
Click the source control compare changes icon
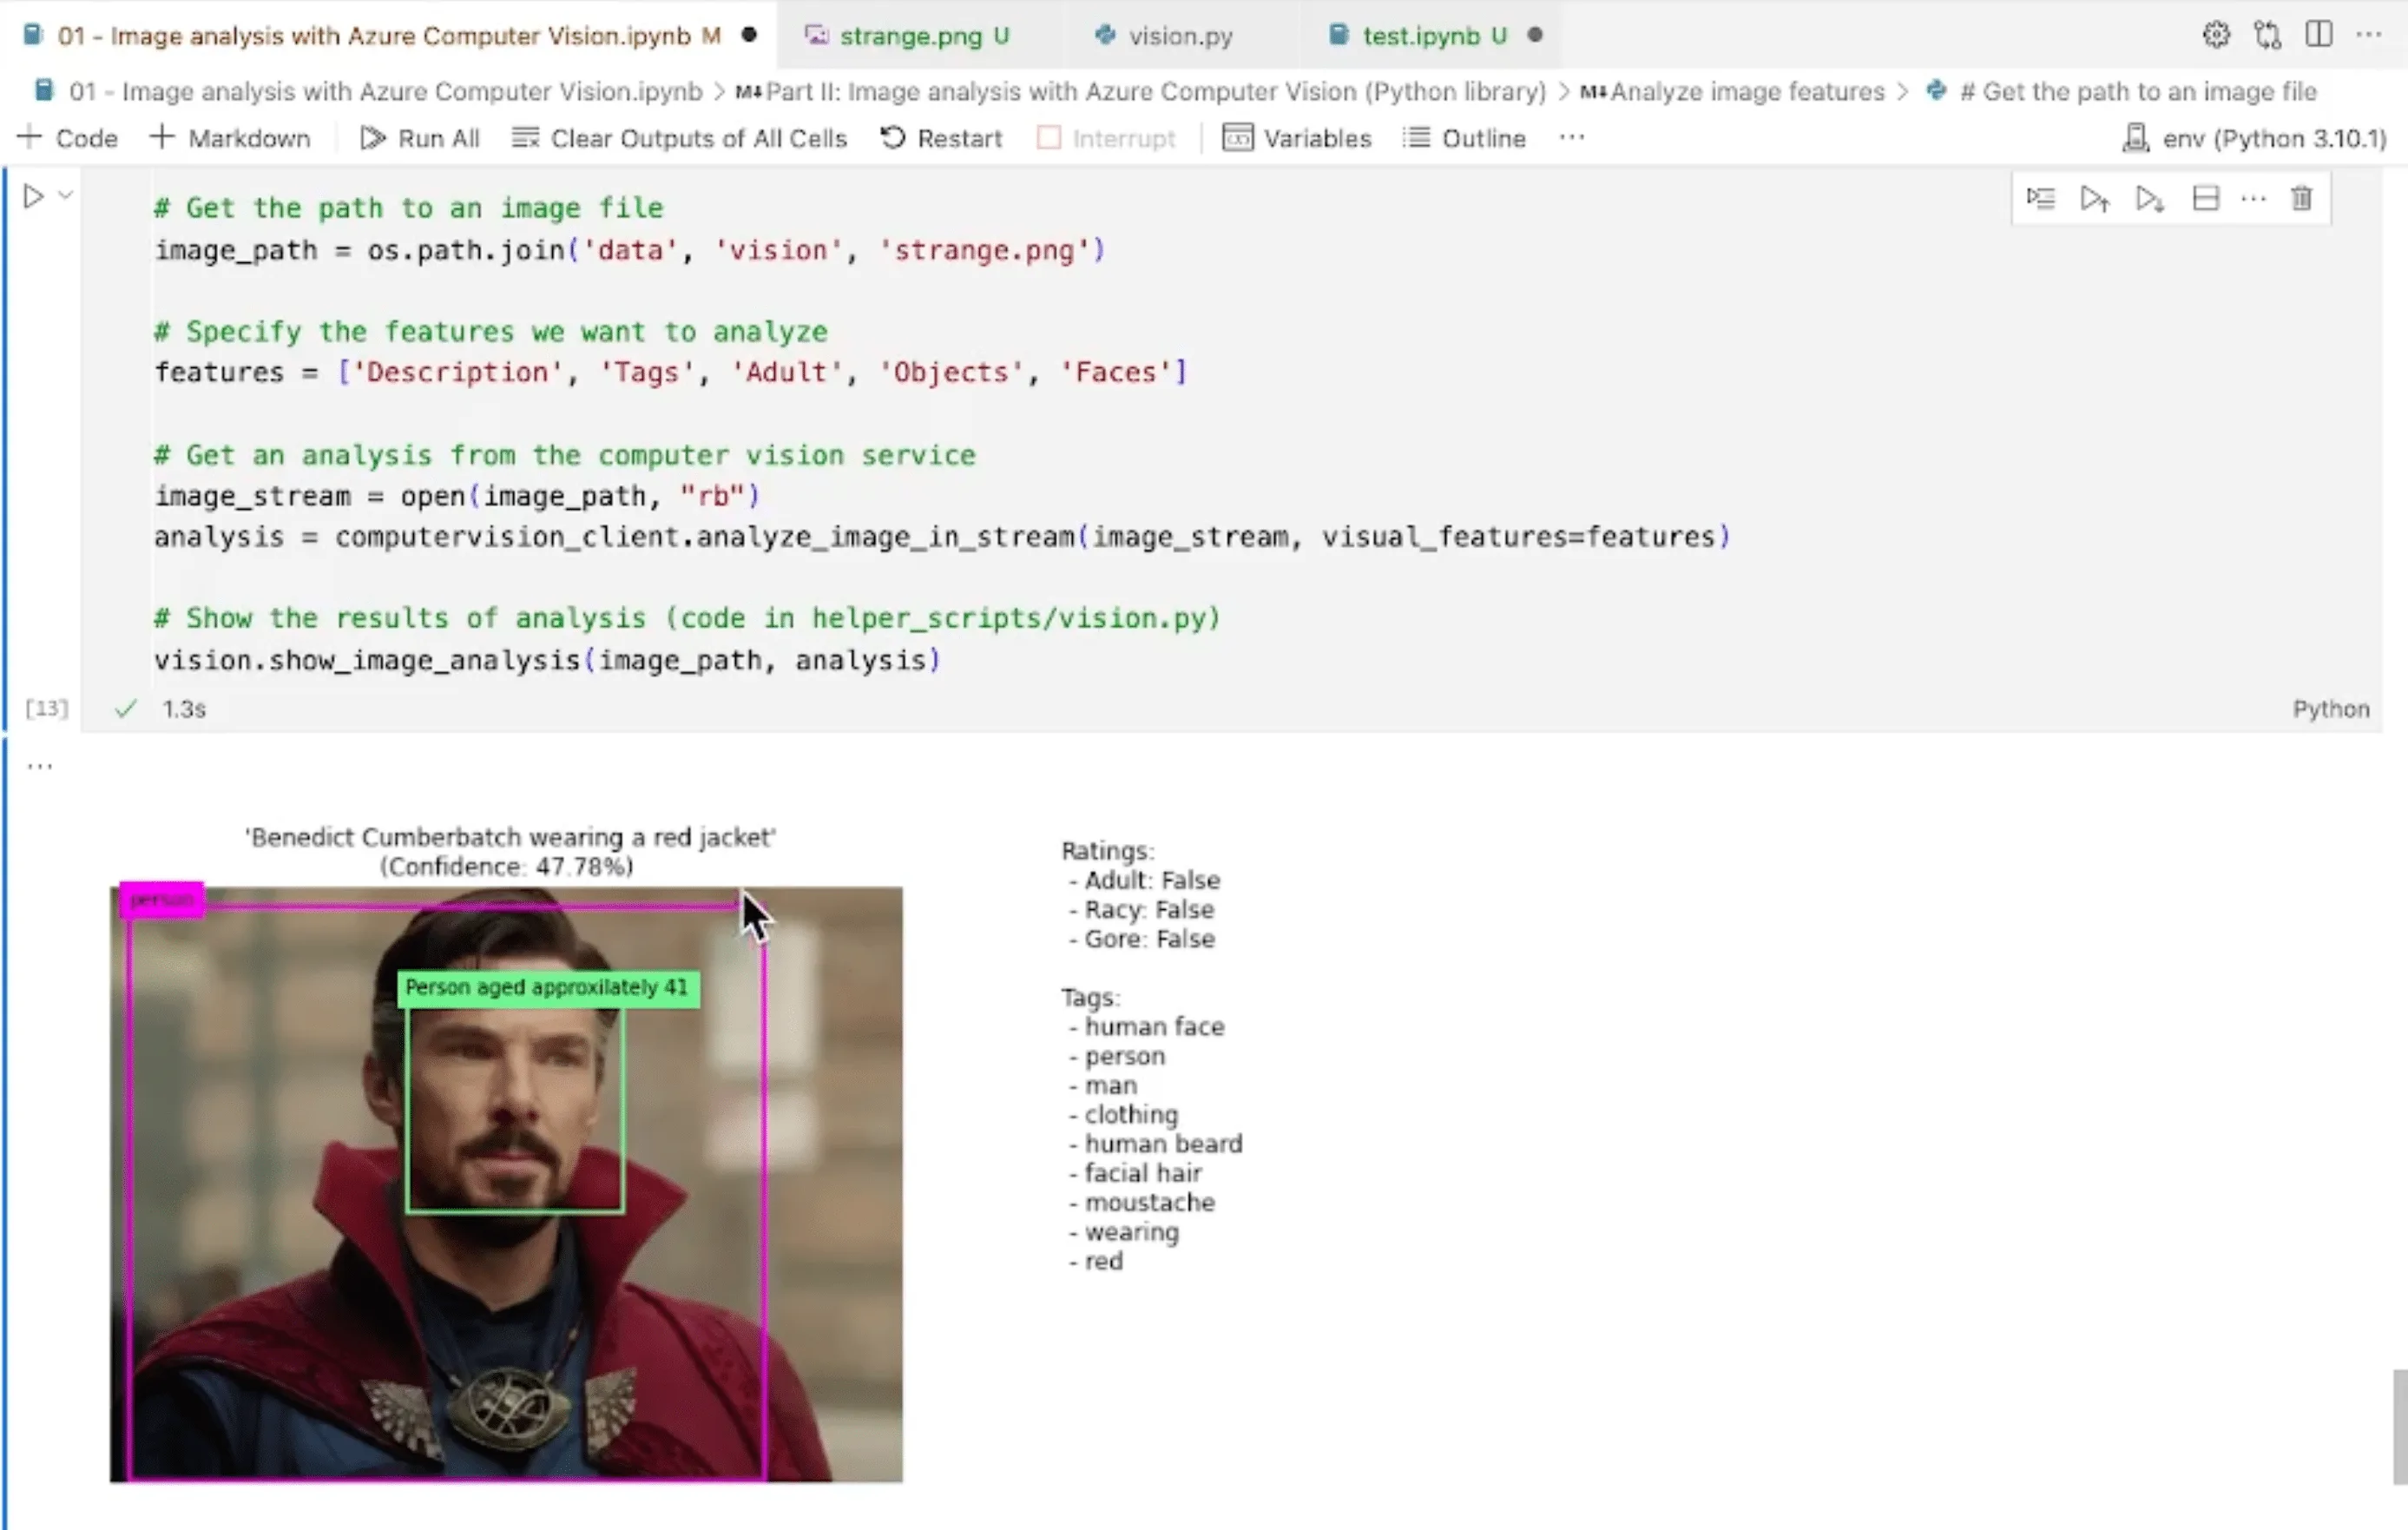tap(2267, 35)
